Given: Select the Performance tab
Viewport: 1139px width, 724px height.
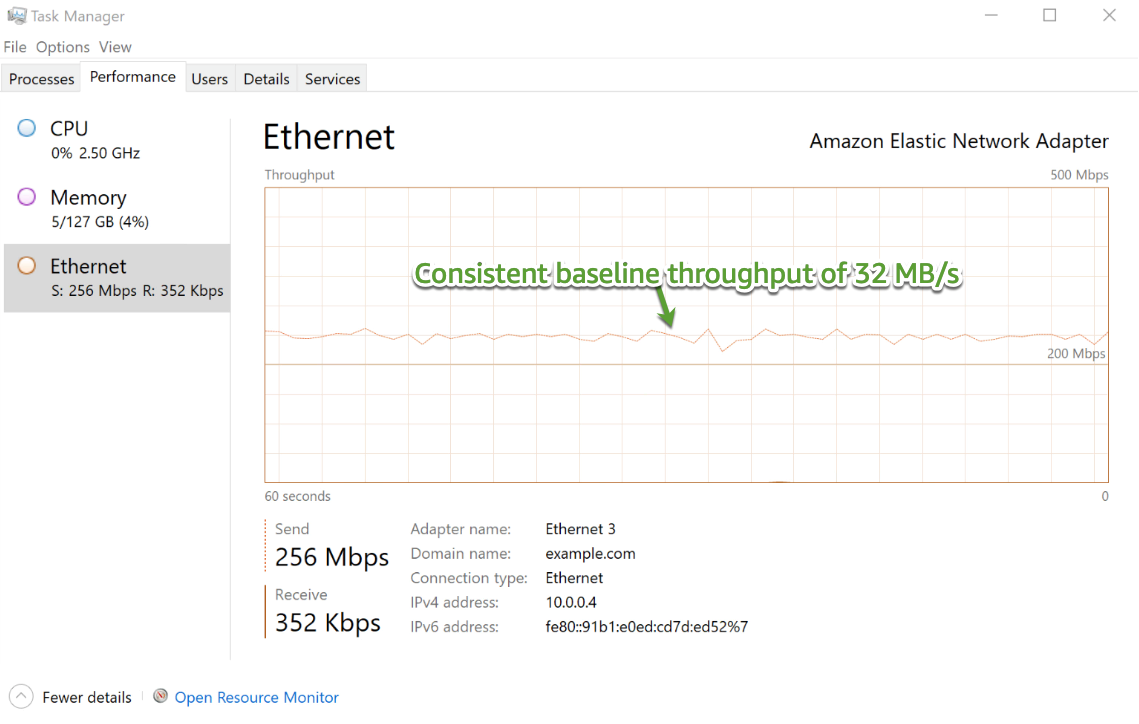Looking at the screenshot, I should [132, 76].
